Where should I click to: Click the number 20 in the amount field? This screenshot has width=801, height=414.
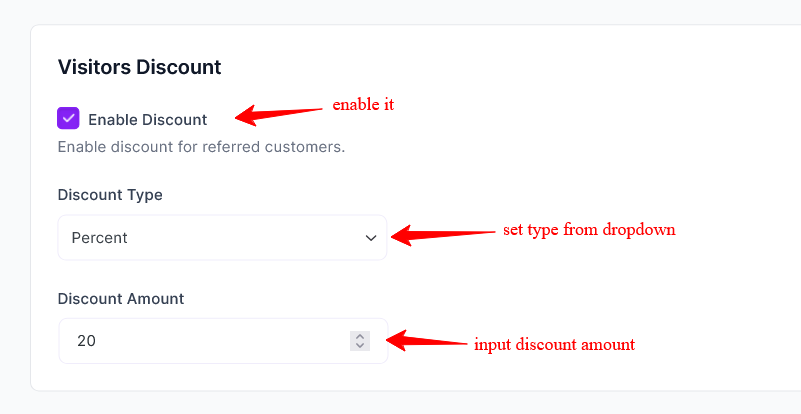coord(86,341)
